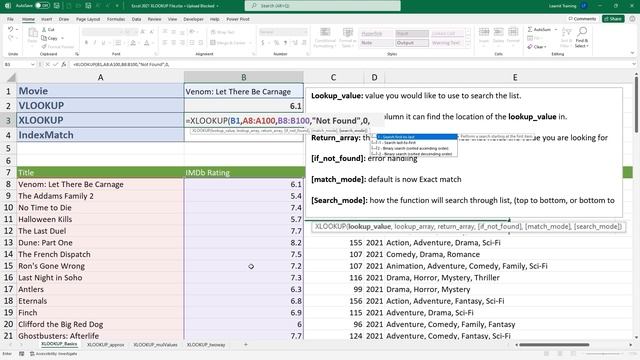
Task: Add a new sheet with plus button
Action: [x=246, y=344]
